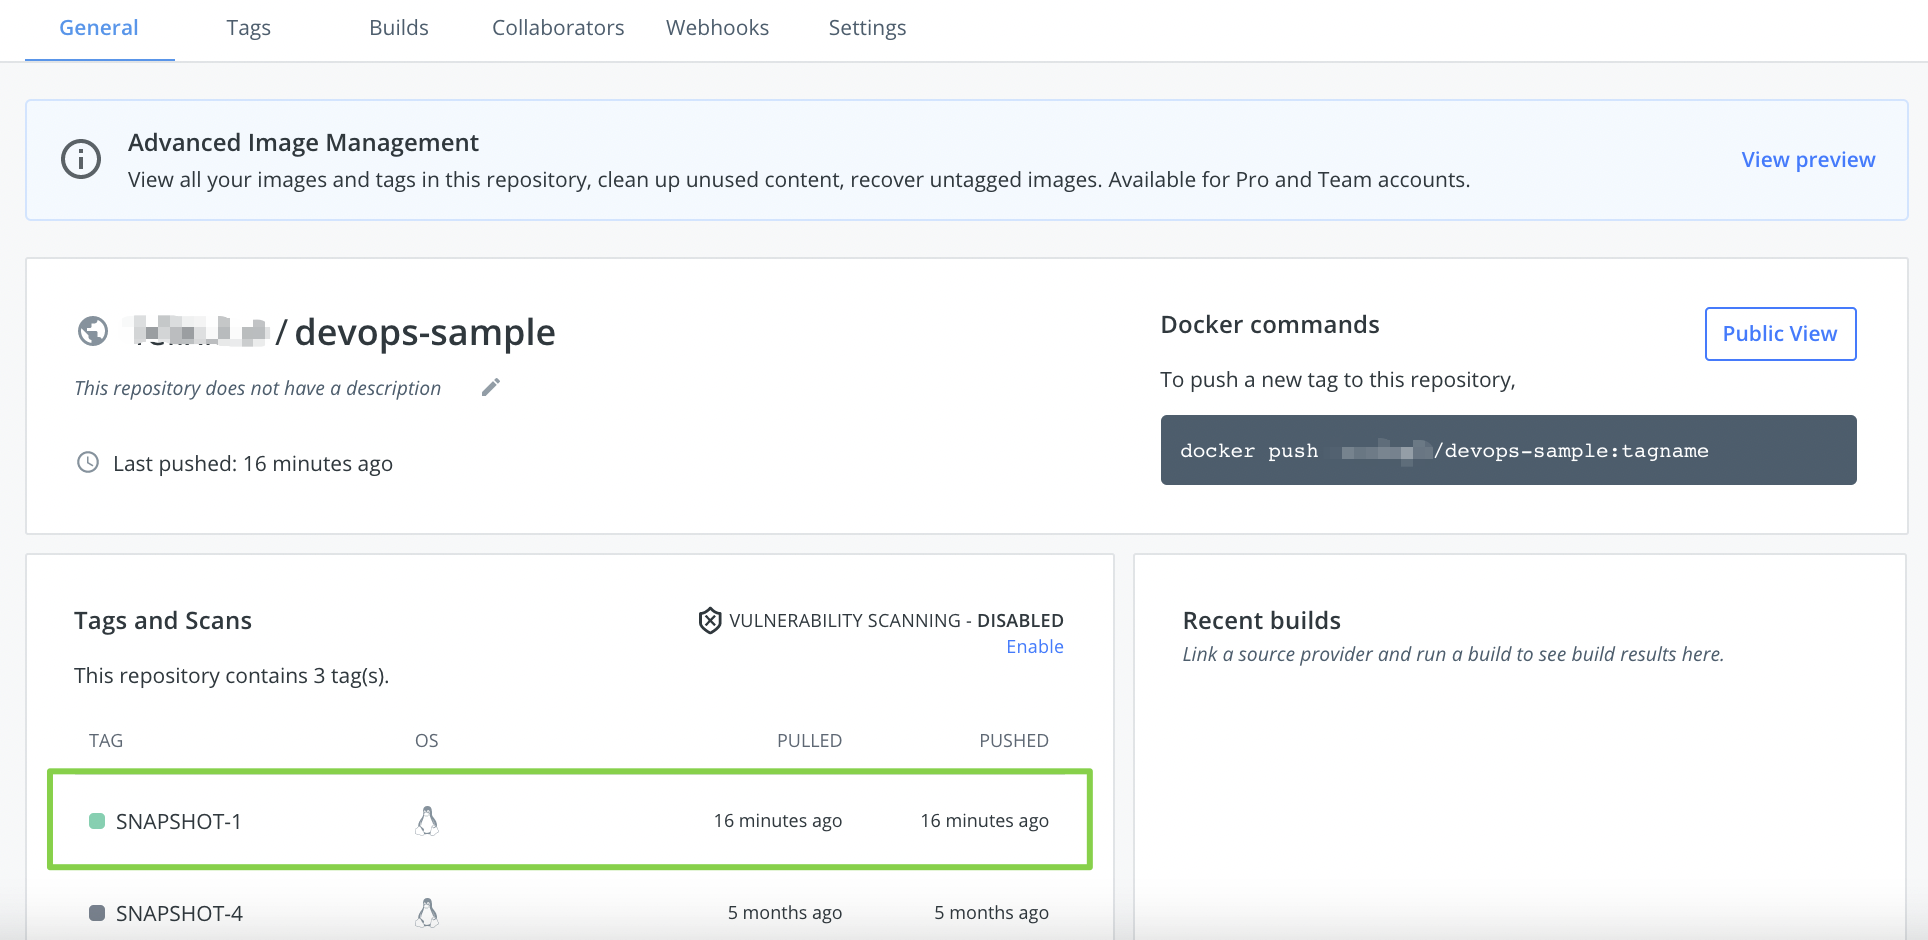This screenshot has width=1928, height=940.
Task: Select the Linux penguin icon for SNAPSHOT-1
Action: coord(427,820)
